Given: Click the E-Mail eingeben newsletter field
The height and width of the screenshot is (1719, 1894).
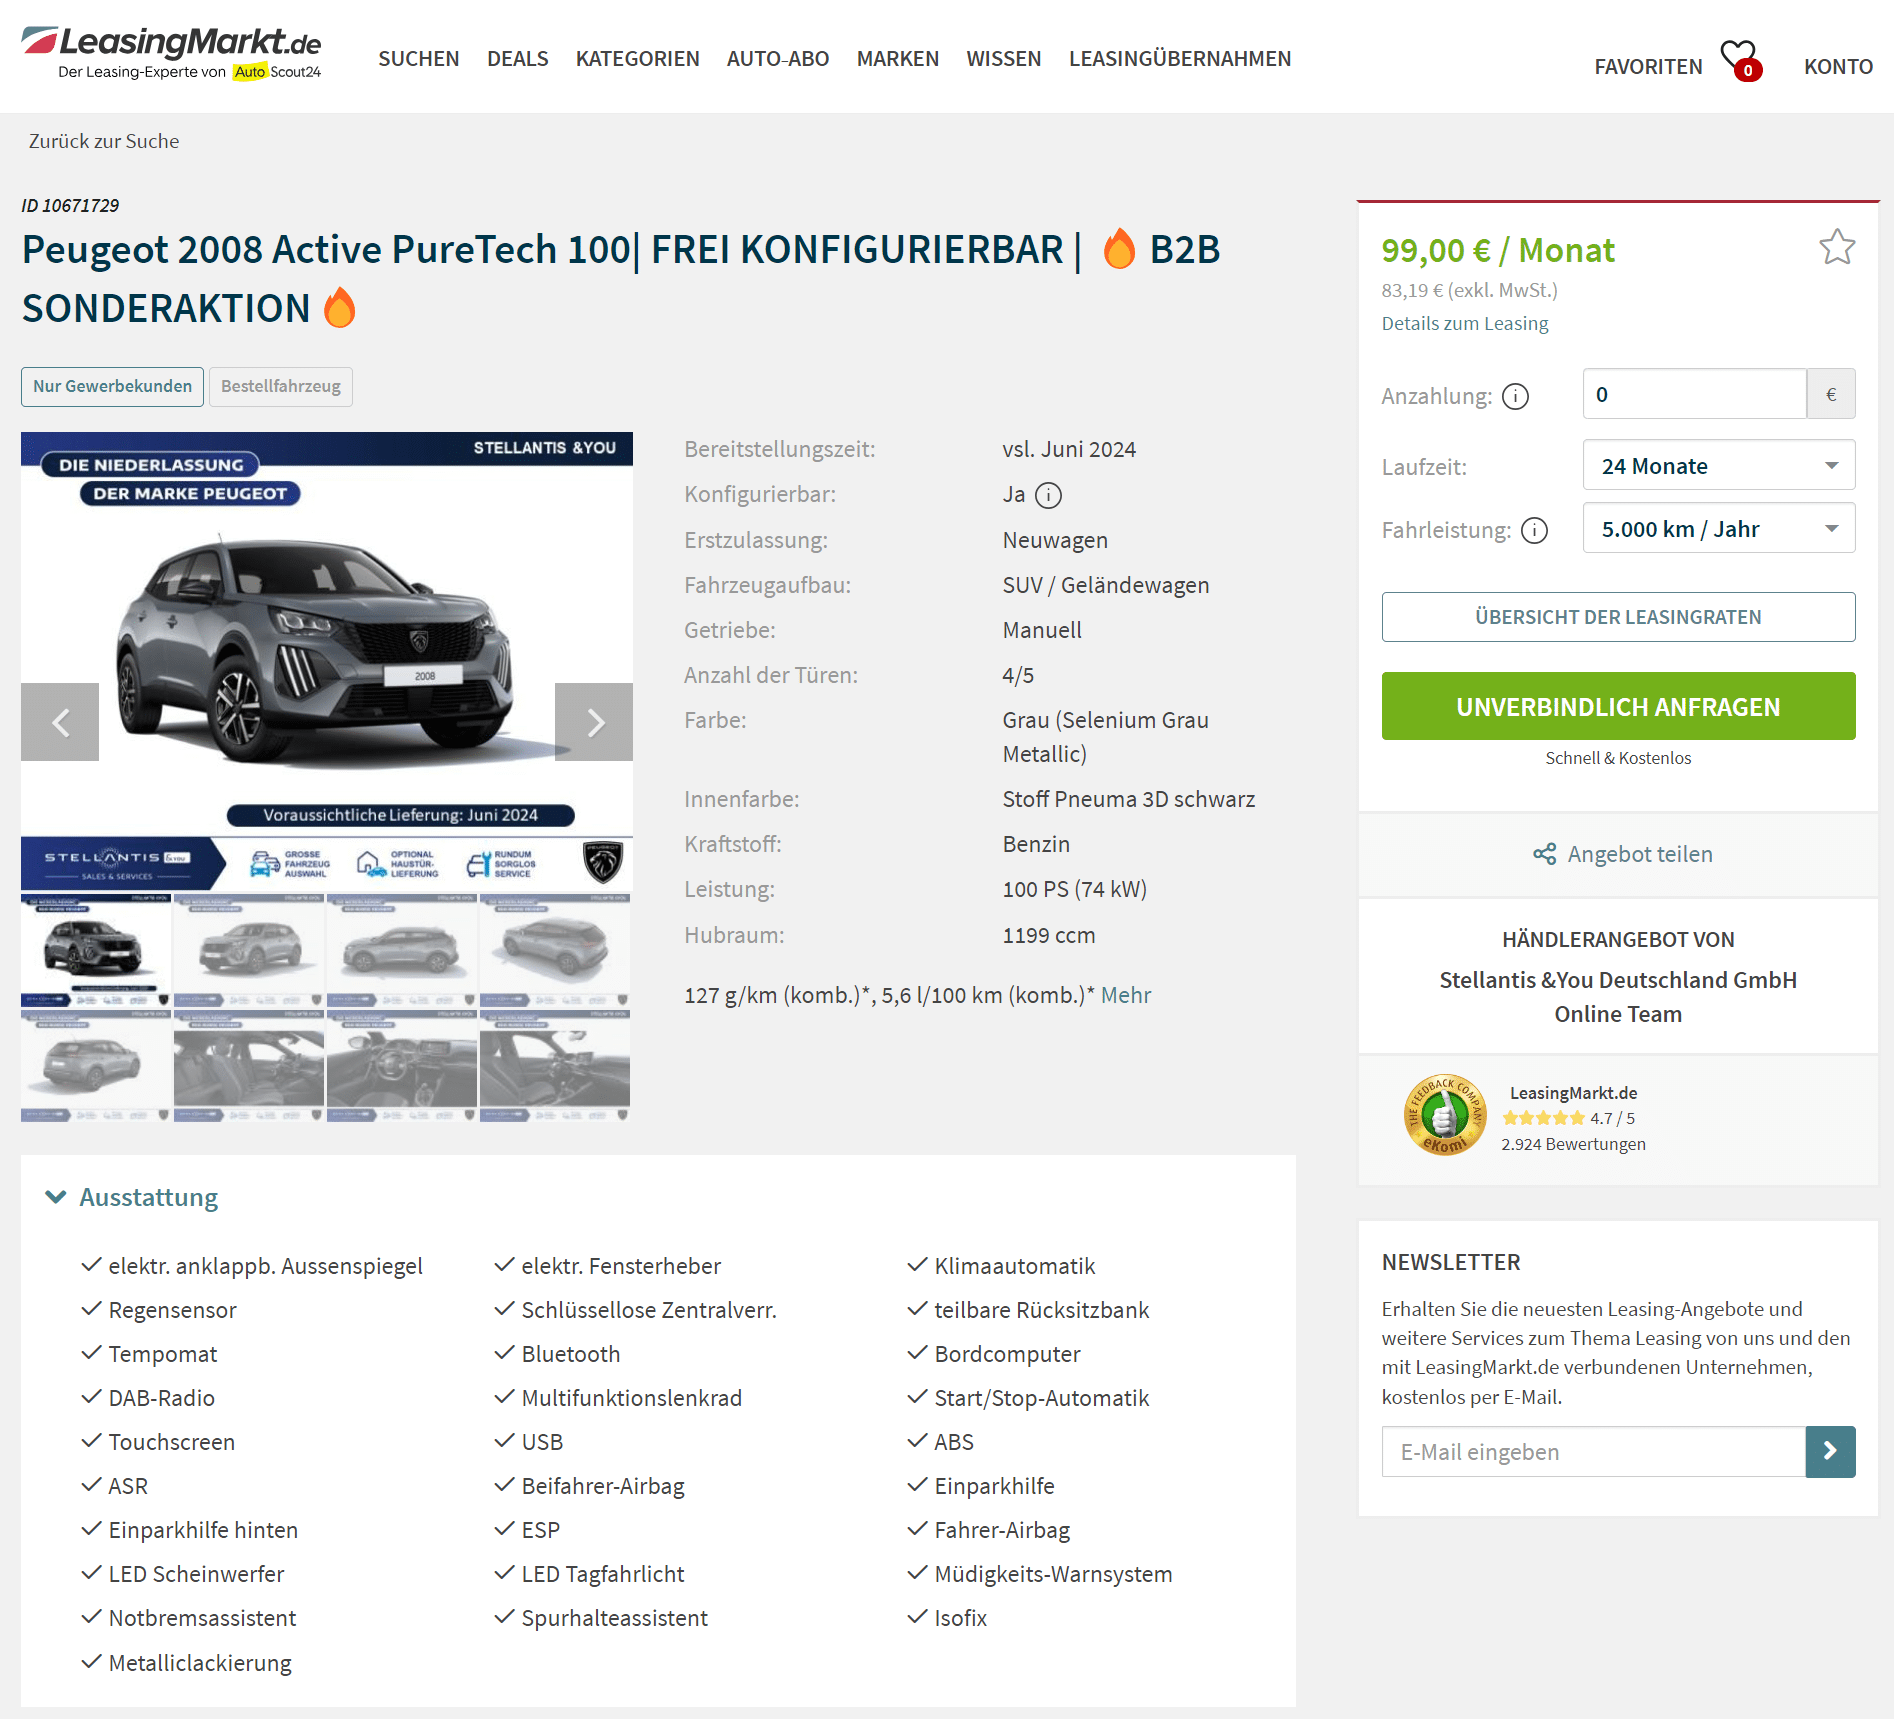Looking at the screenshot, I should pyautogui.click(x=1594, y=1451).
